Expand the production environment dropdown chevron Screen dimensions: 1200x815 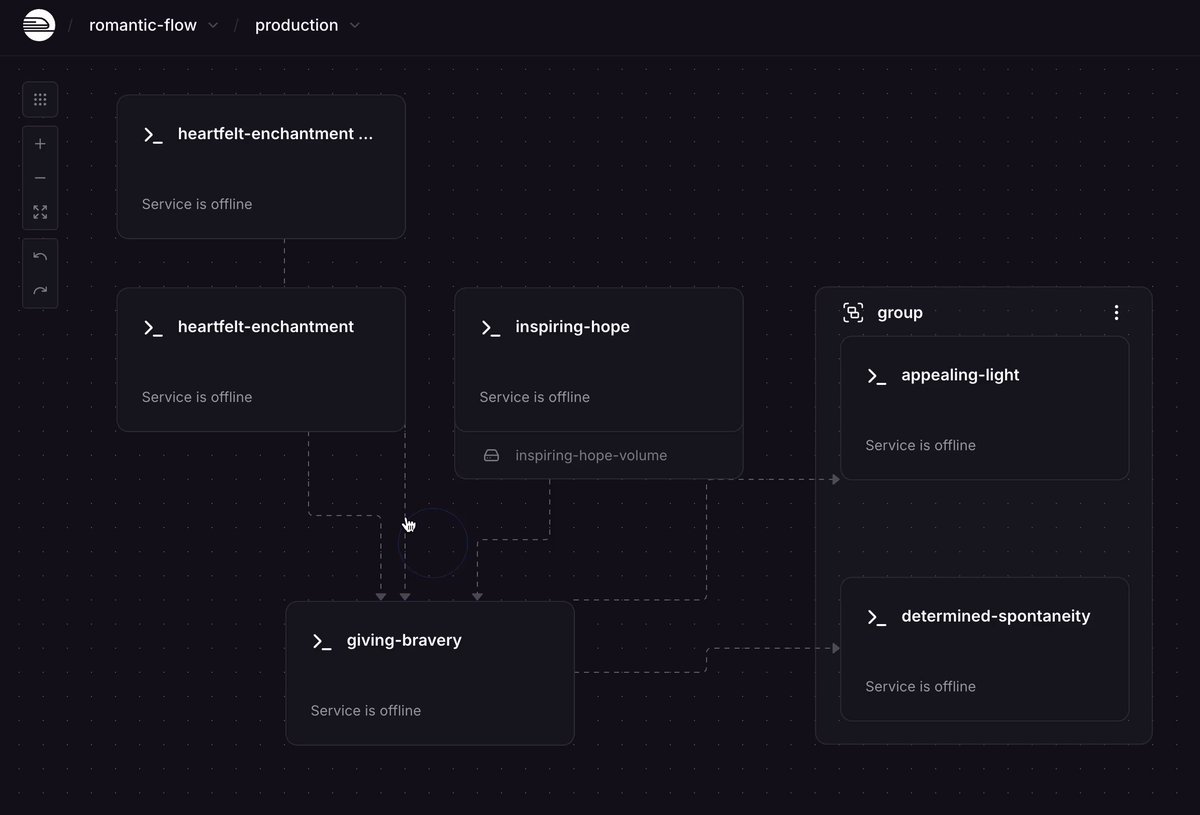coord(354,26)
